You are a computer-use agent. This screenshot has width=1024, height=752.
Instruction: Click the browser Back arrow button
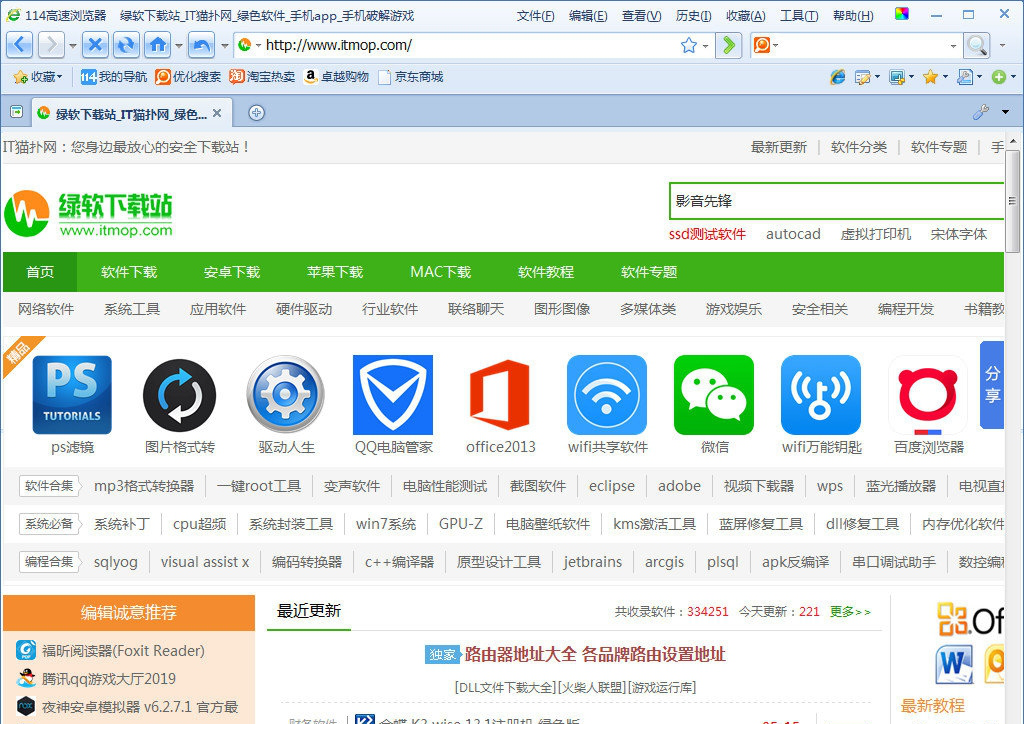(x=19, y=45)
